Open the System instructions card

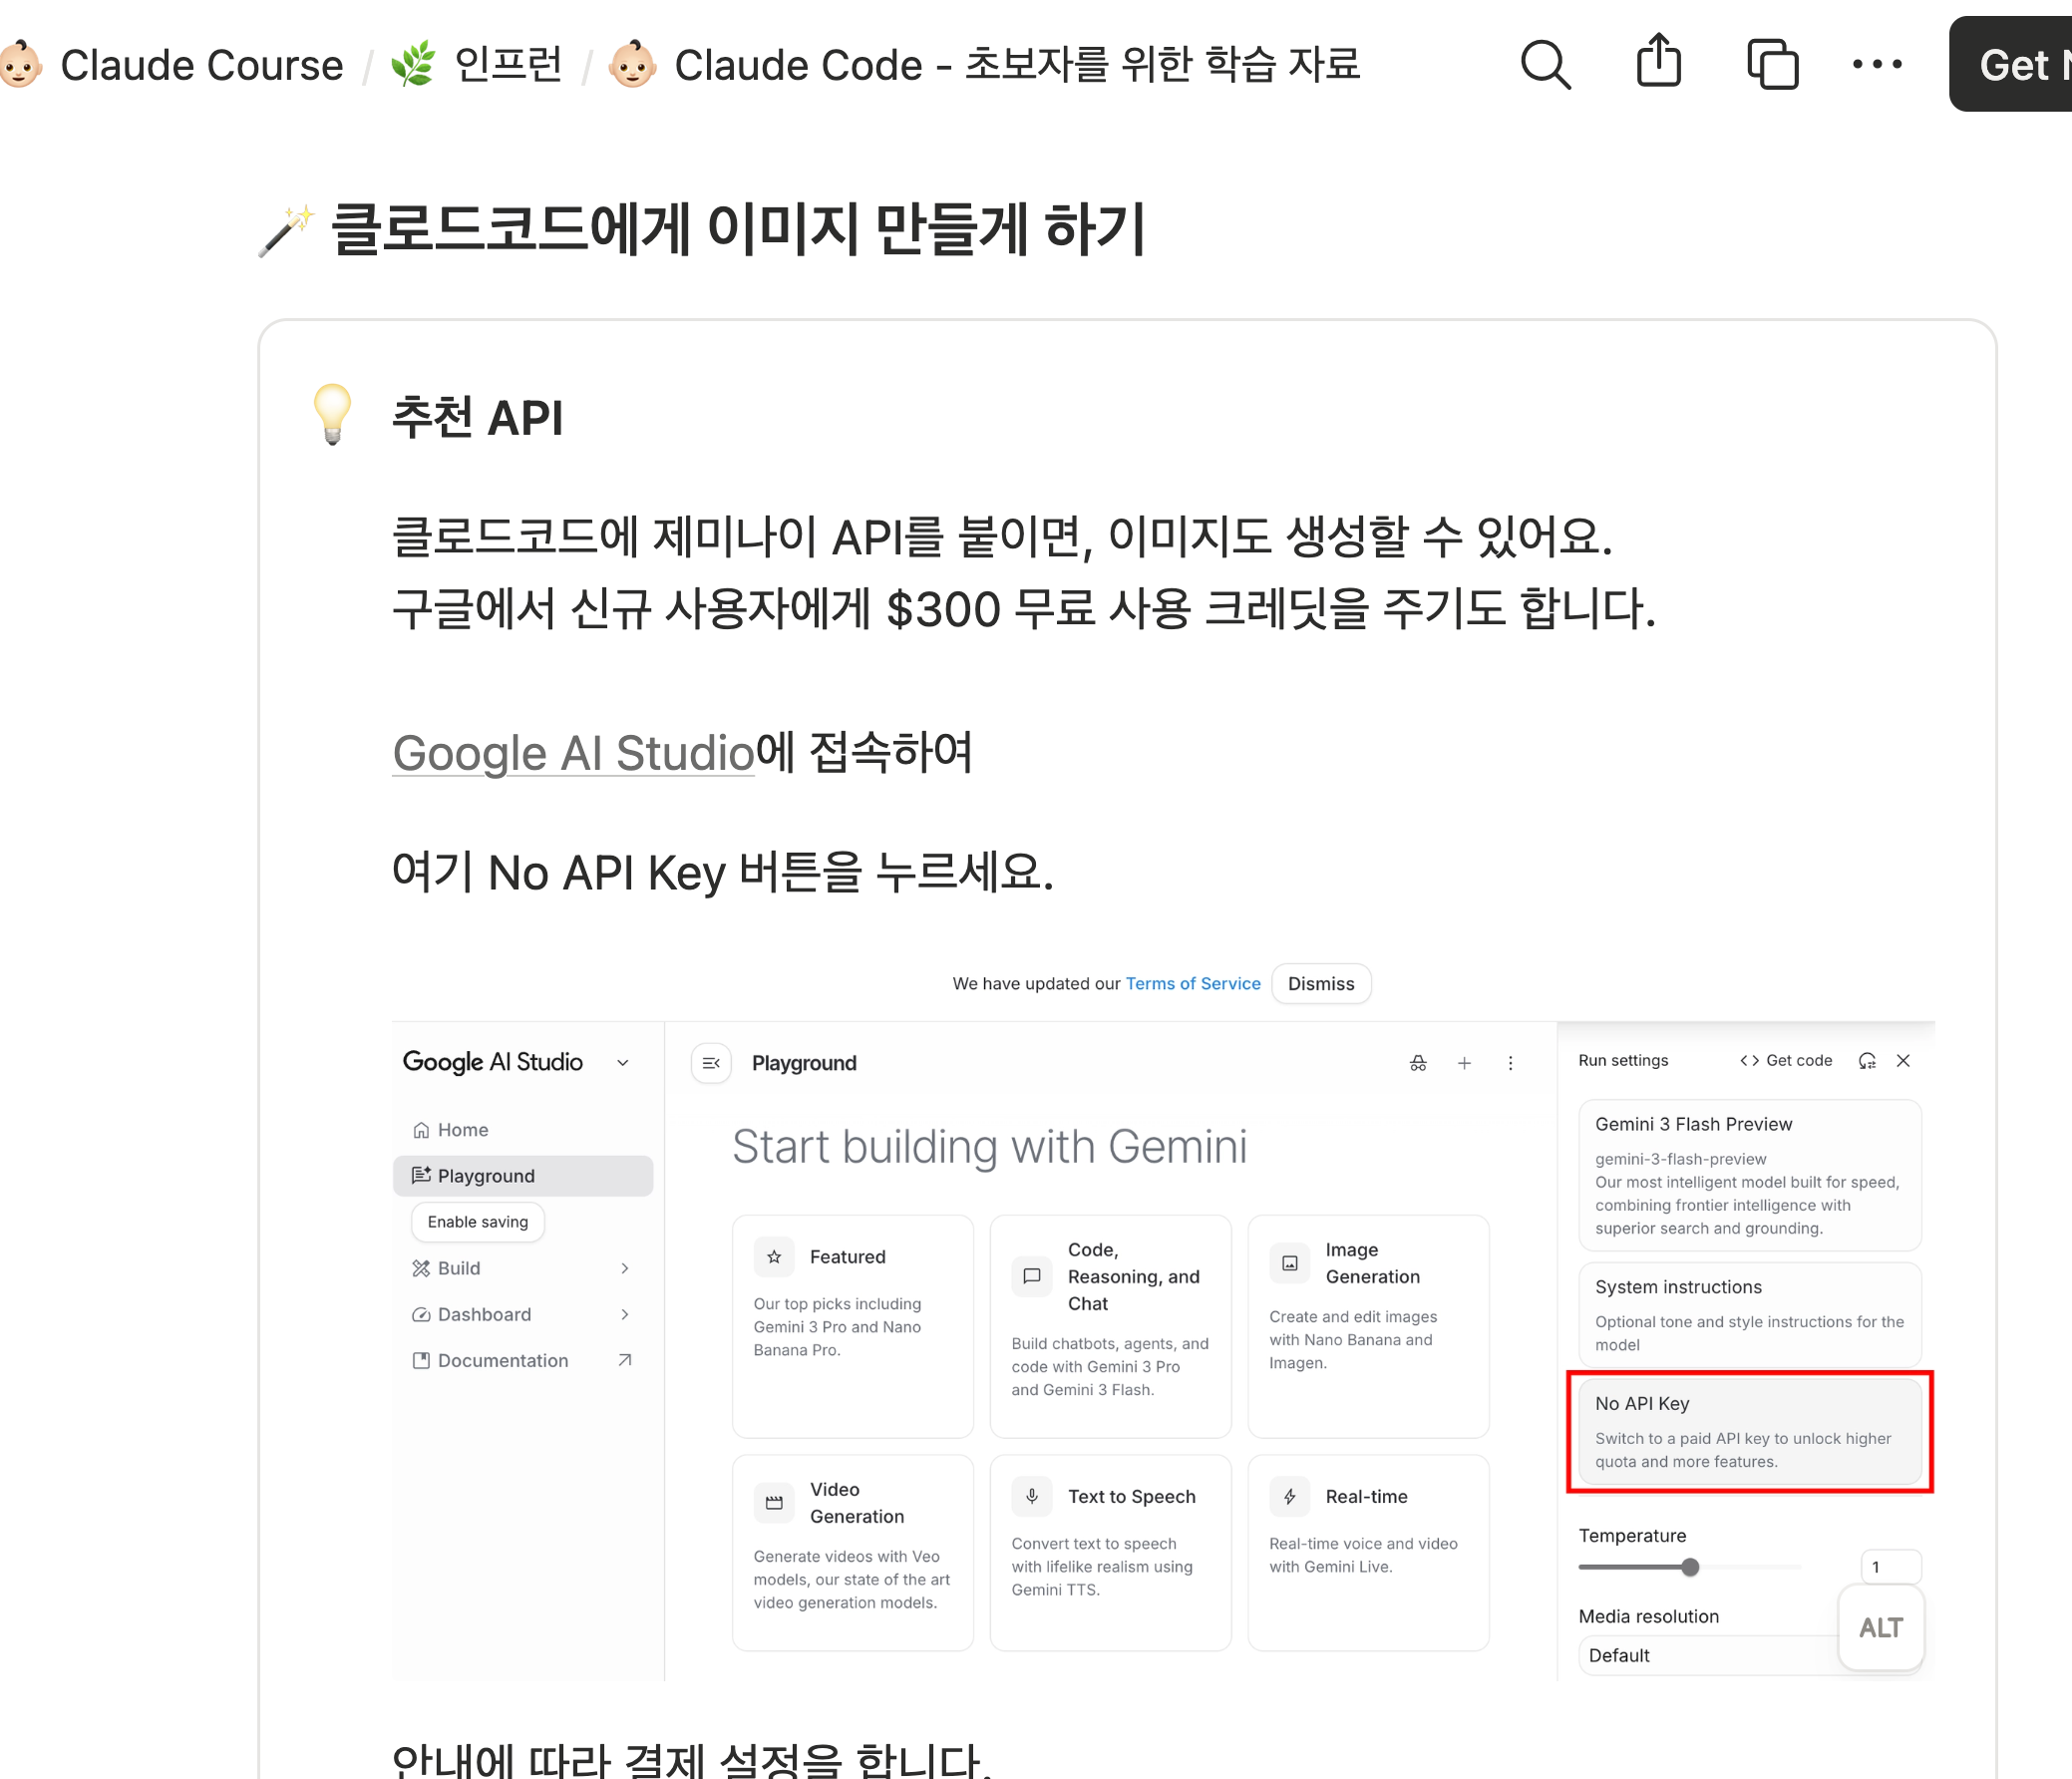1749,1314
